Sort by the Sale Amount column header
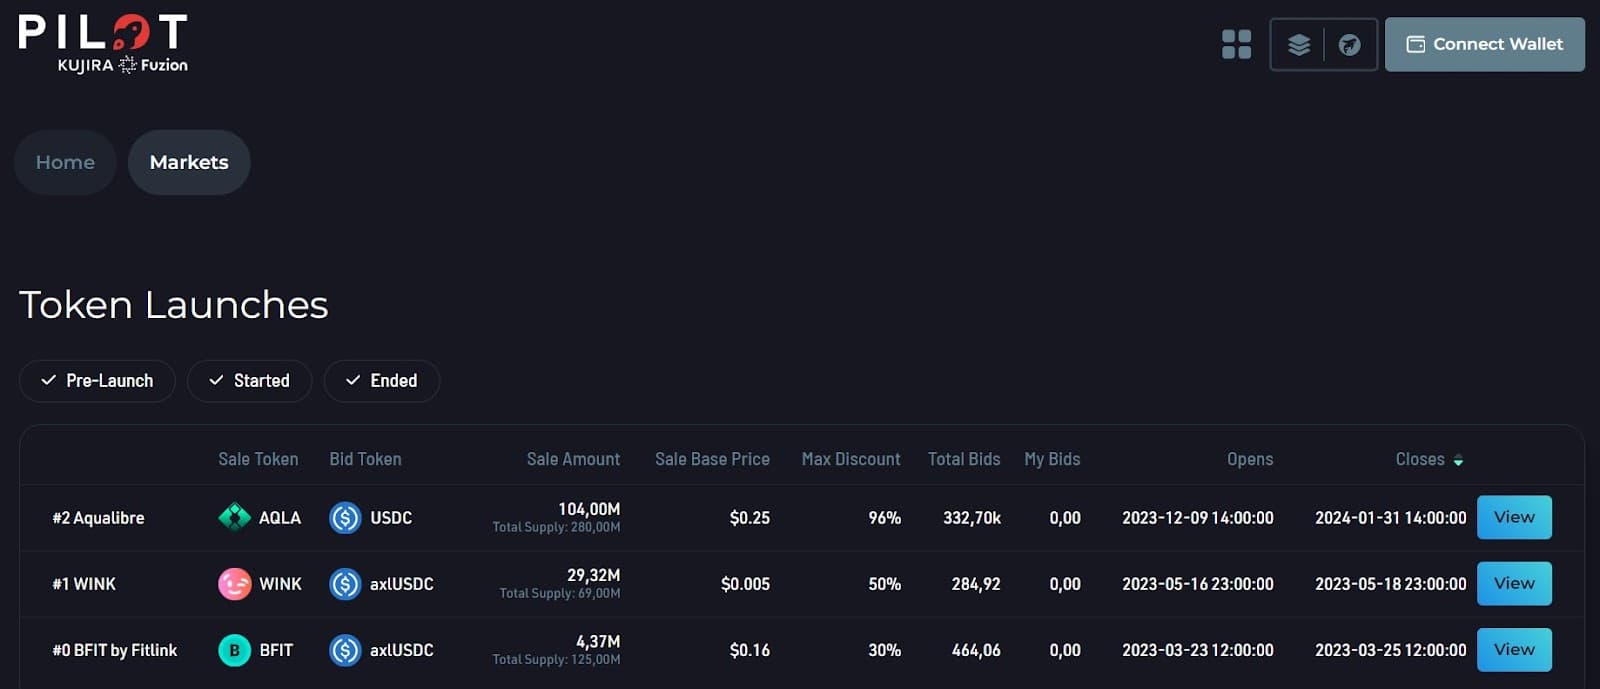Screen dimensions: 1600x689 (x=573, y=459)
